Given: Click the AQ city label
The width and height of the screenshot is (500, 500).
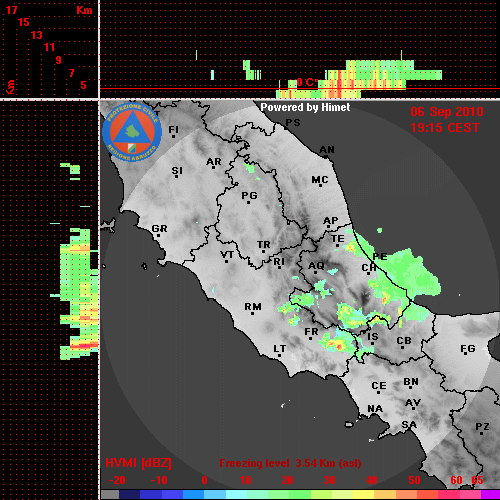Looking at the screenshot, I should click(316, 266).
